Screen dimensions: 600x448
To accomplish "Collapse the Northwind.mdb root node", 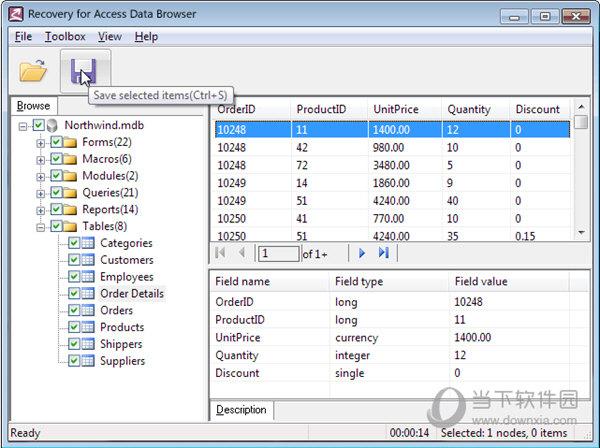I will [x=23, y=126].
